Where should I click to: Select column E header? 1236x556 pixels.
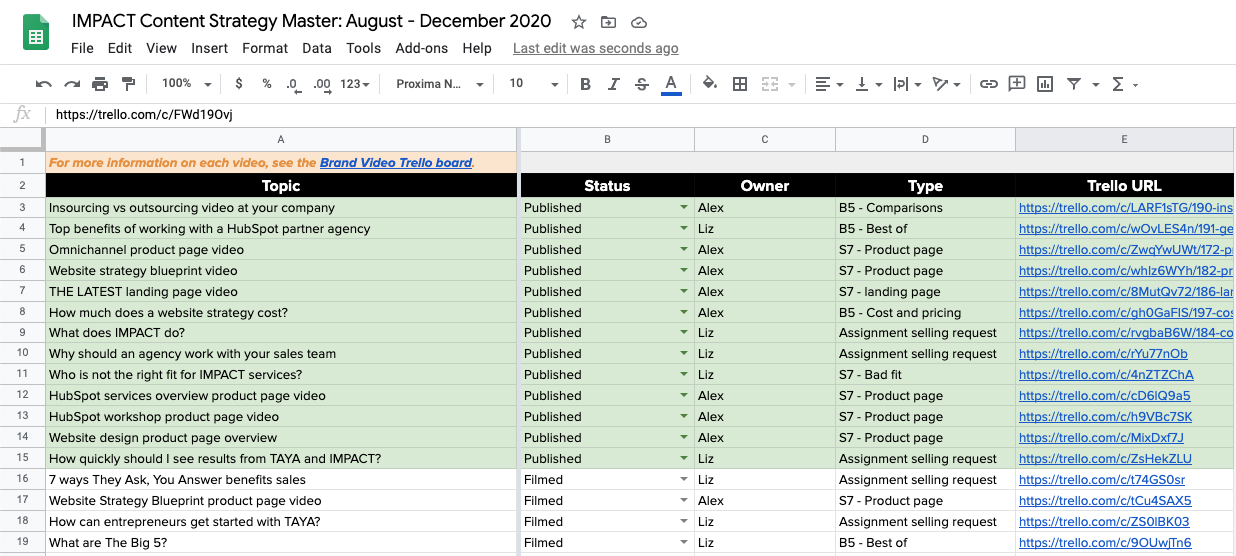click(x=1124, y=139)
